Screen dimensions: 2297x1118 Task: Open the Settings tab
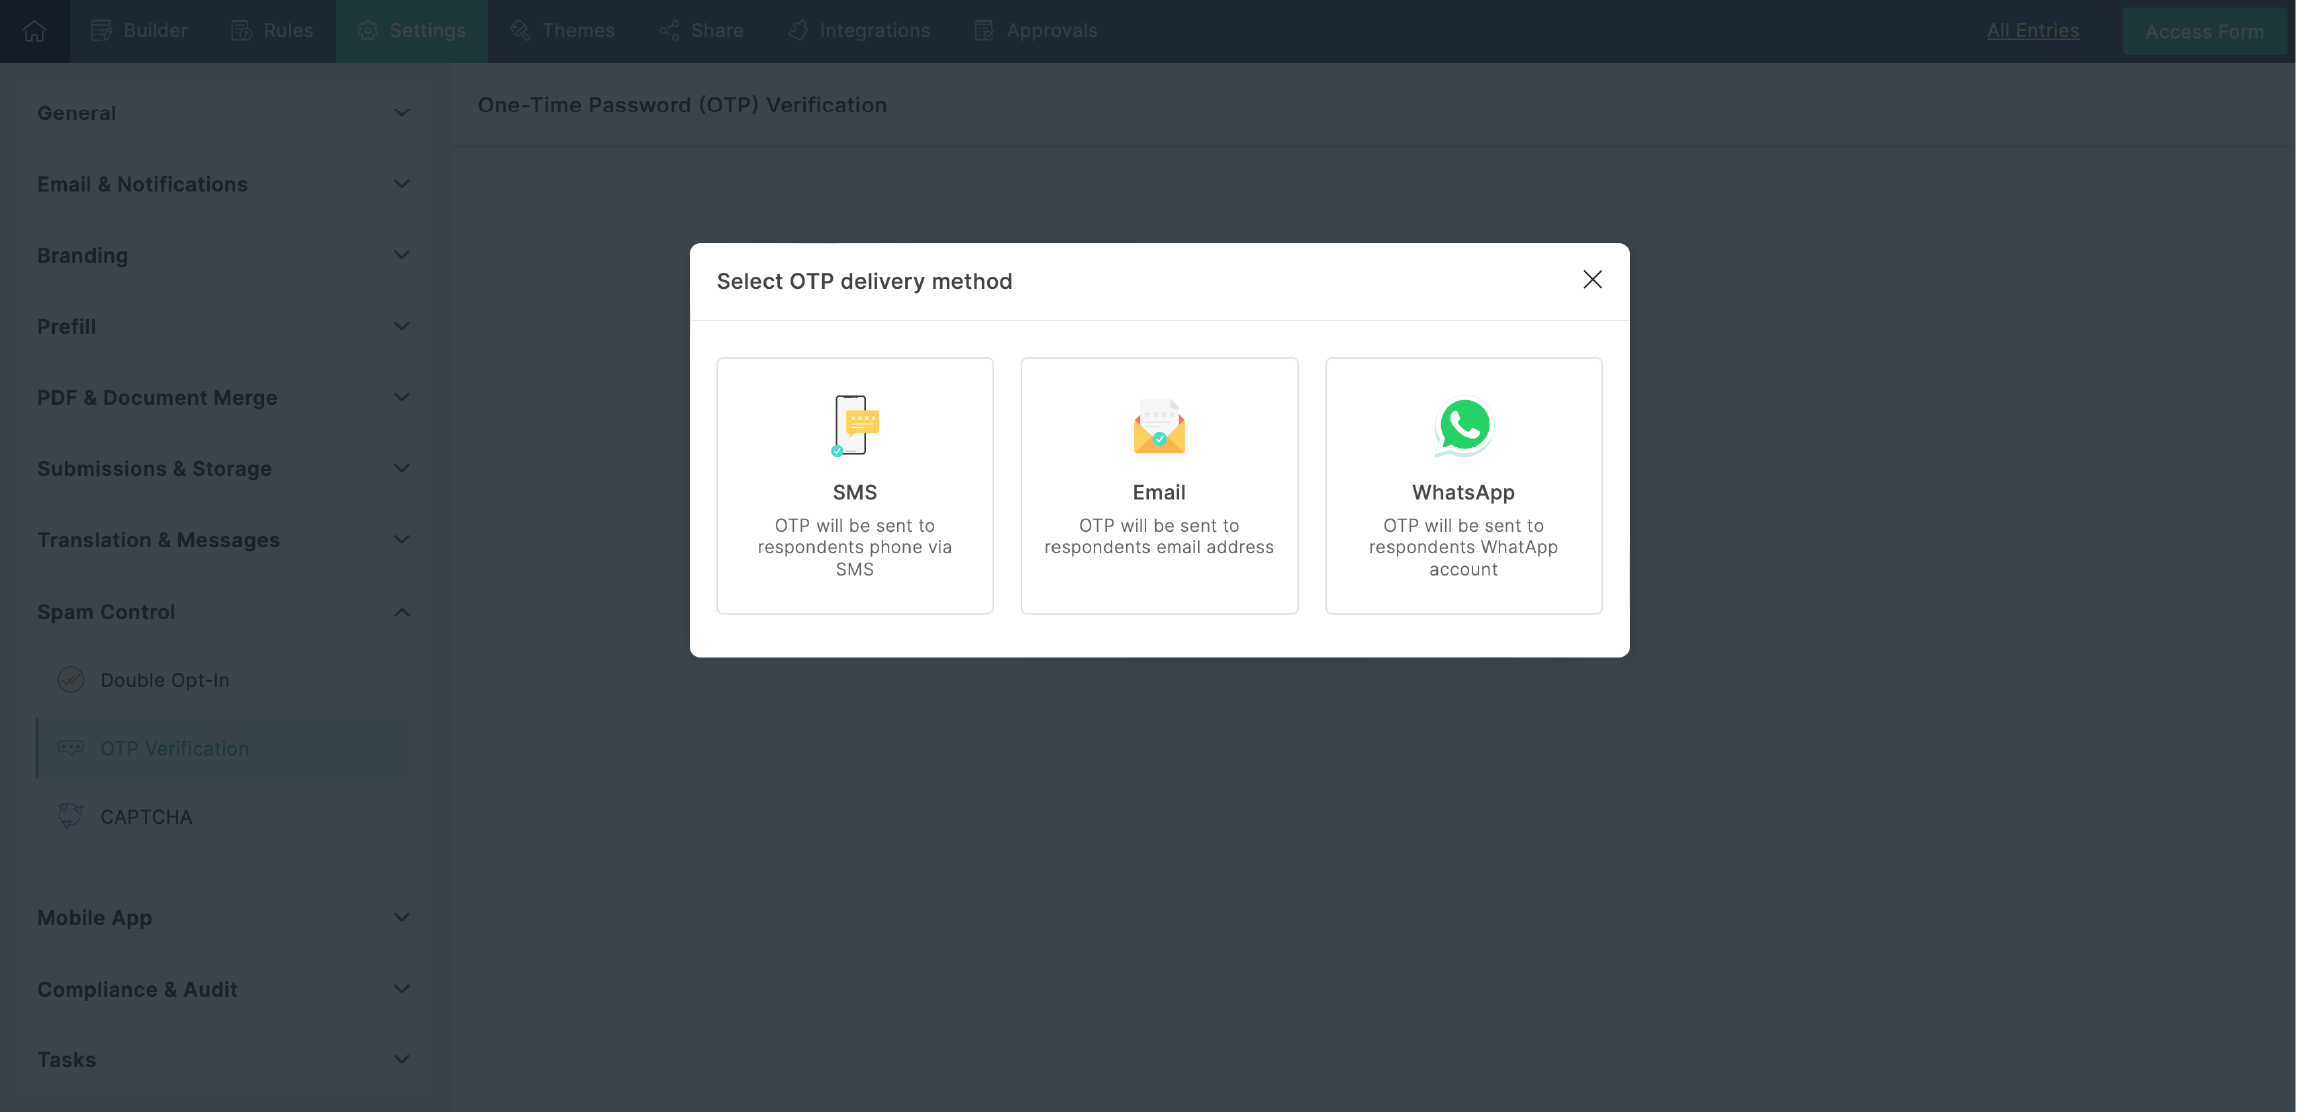click(x=412, y=31)
